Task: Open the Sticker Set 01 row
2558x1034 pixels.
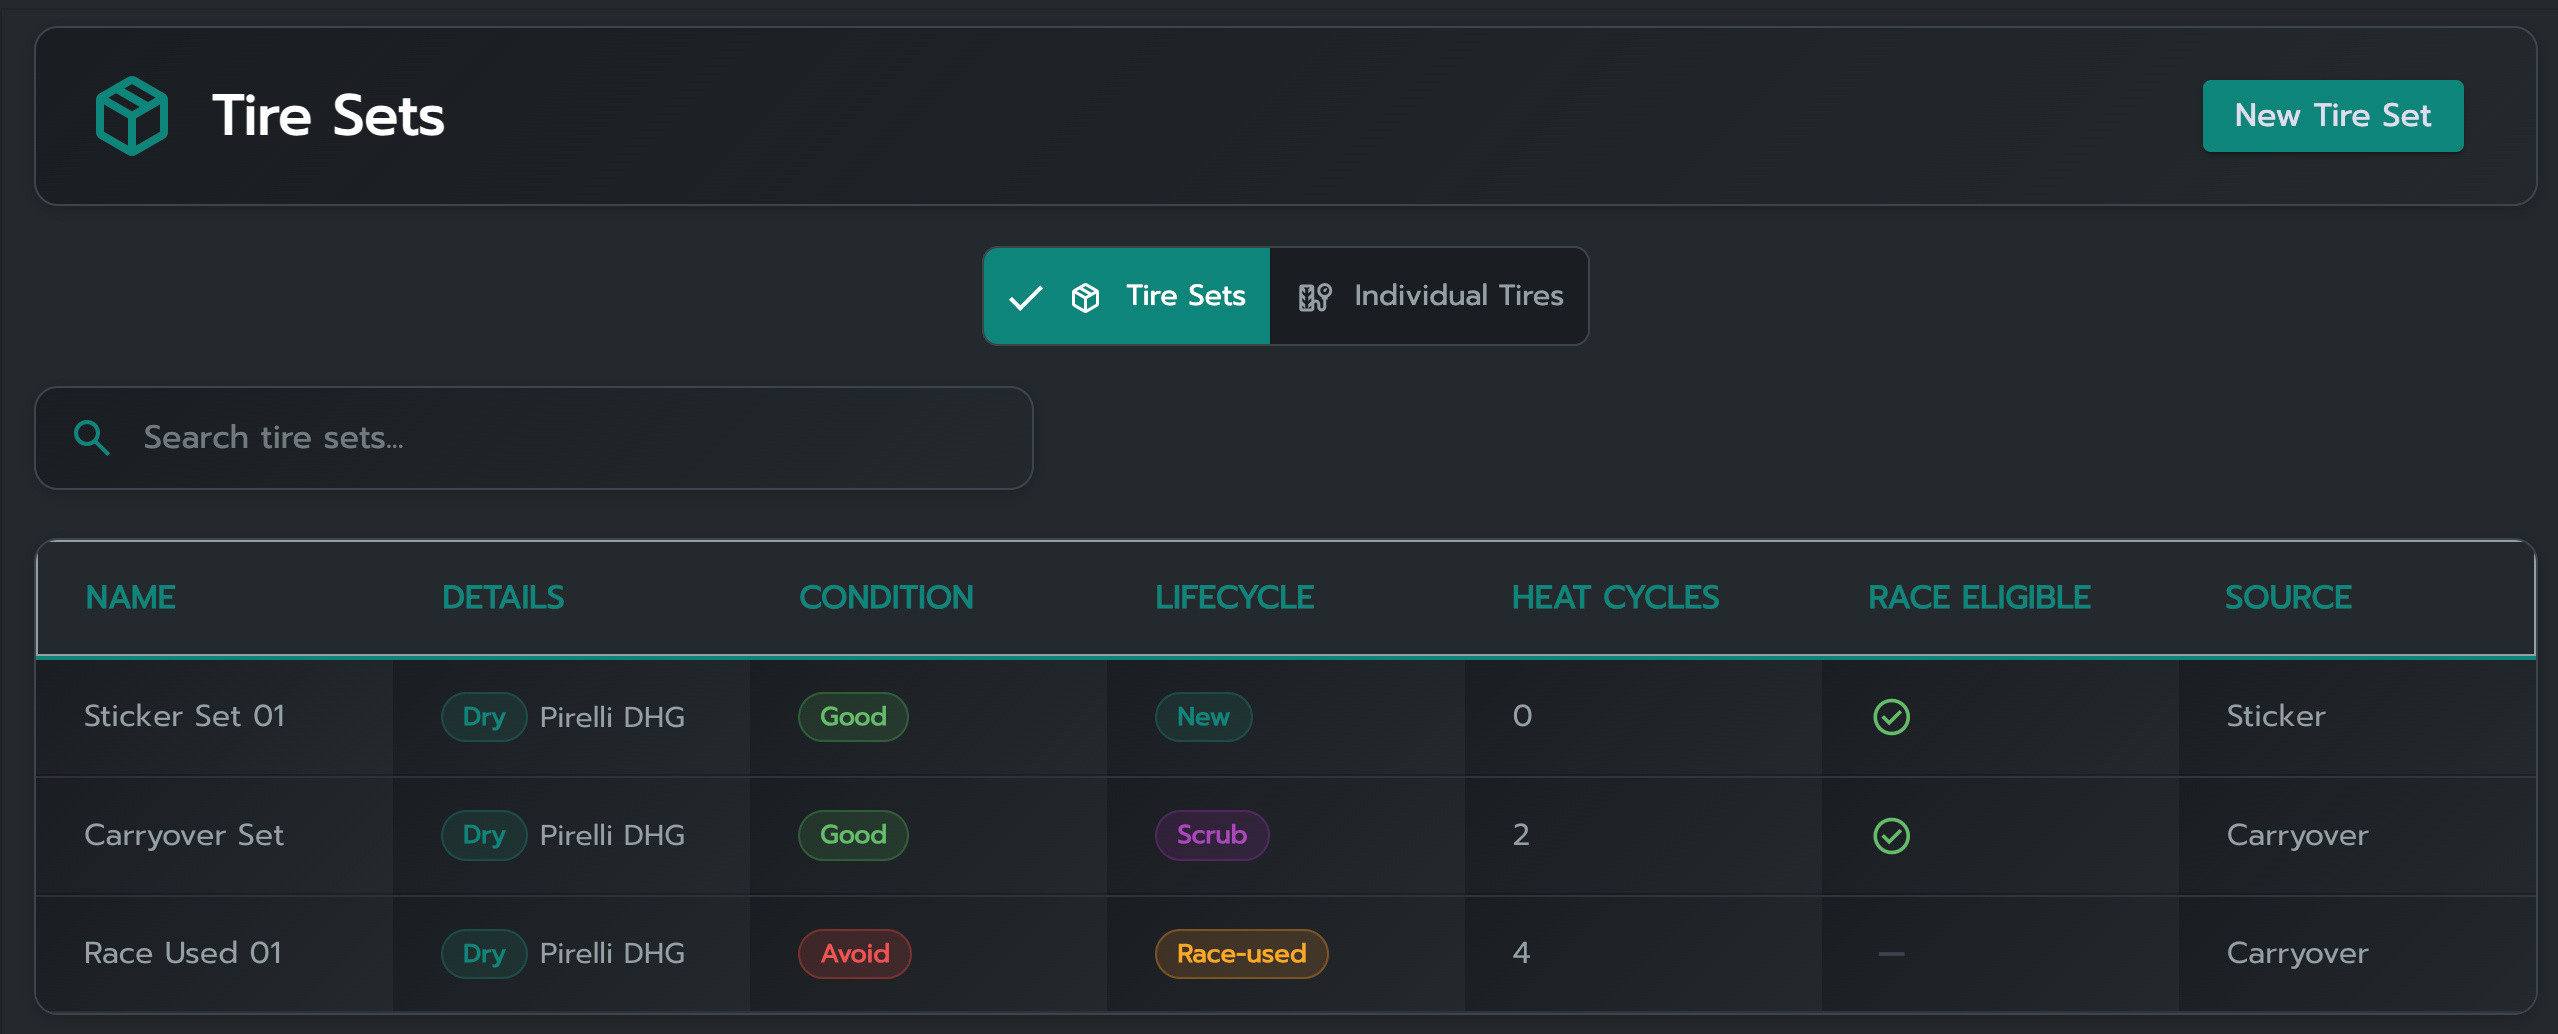Action: point(185,717)
